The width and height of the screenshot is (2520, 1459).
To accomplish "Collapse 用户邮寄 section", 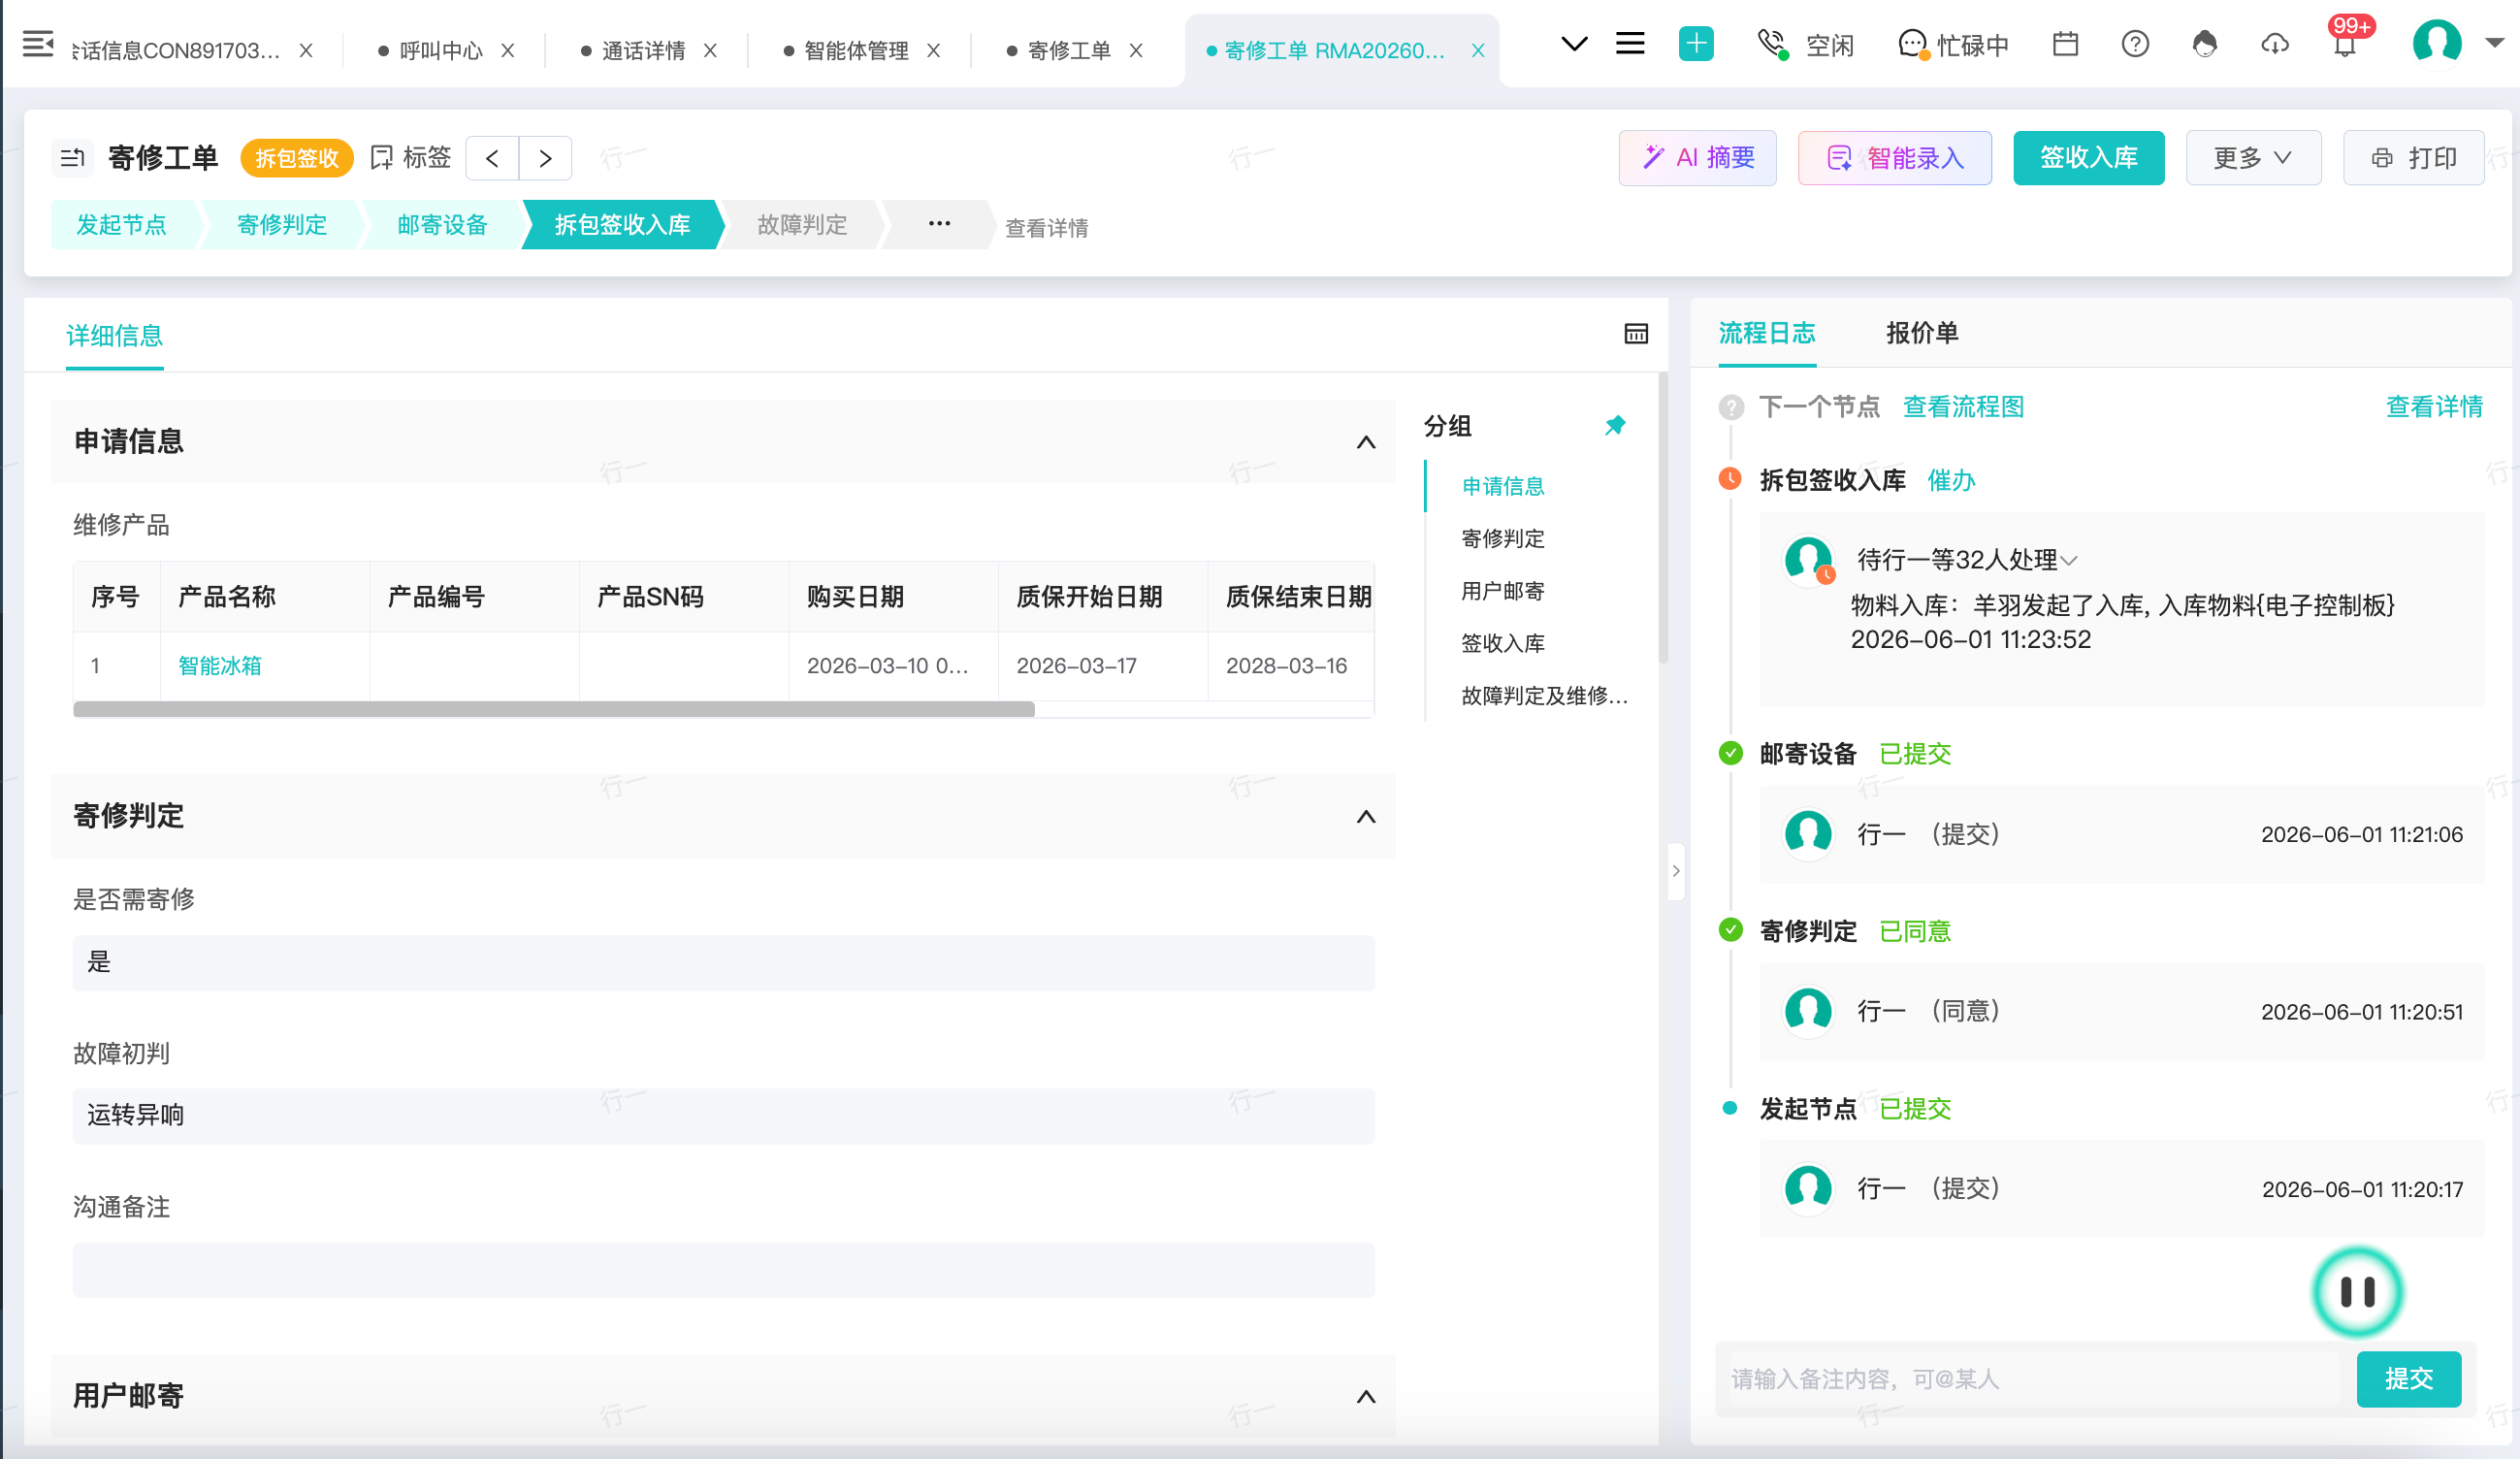I will pyautogui.click(x=1365, y=1397).
